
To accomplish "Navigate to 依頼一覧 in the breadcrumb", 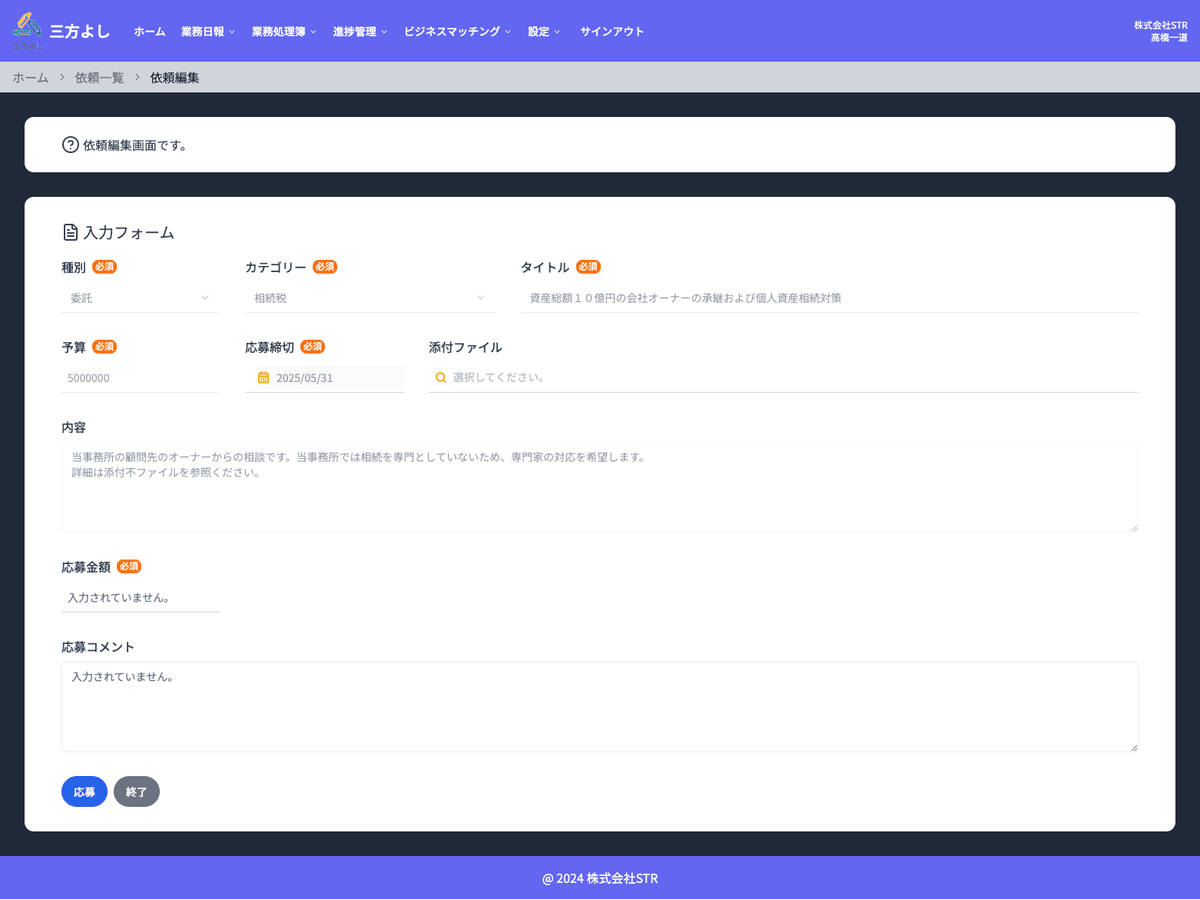I will click(99, 77).
